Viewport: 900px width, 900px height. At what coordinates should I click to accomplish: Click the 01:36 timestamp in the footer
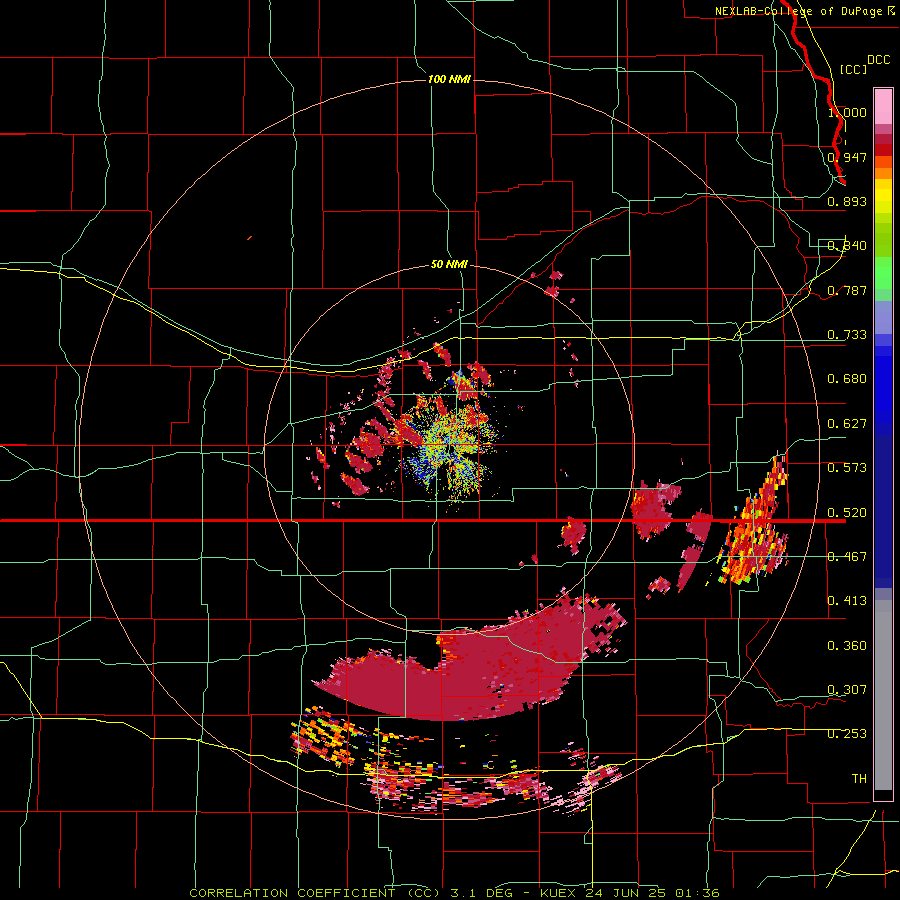point(697,893)
